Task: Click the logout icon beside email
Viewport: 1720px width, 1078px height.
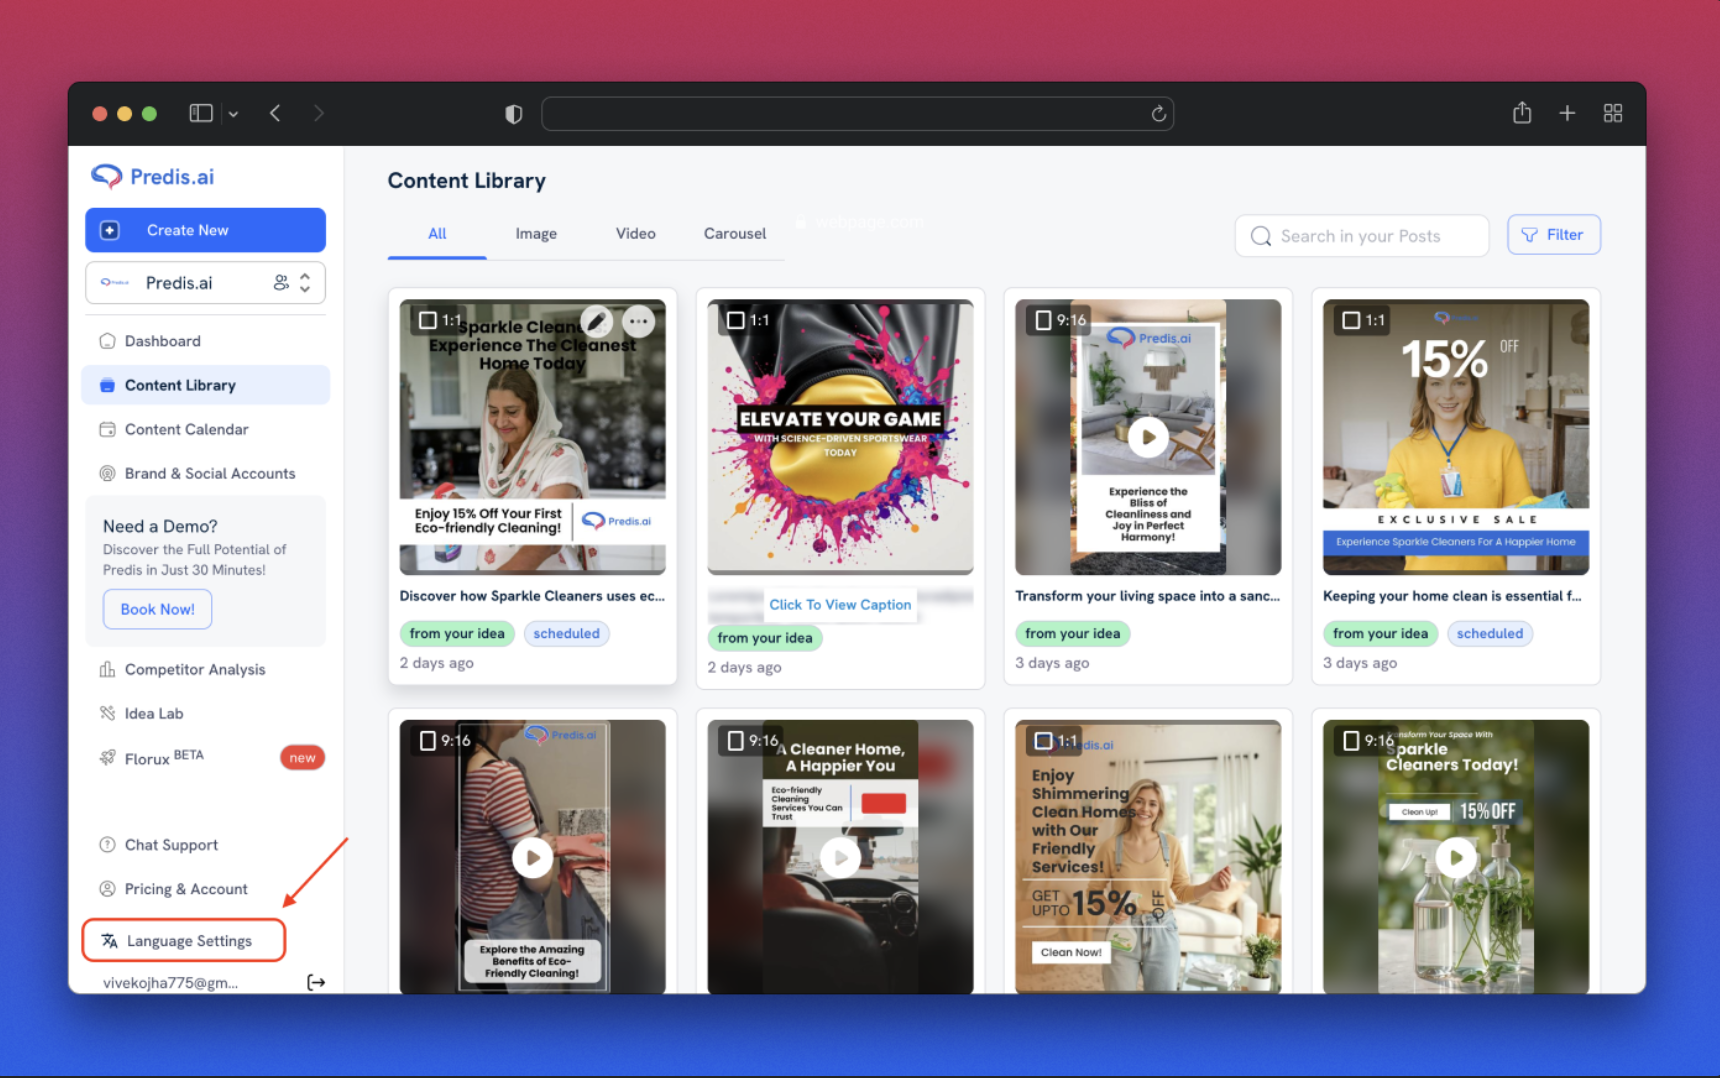Action: (x=316, y=982)
